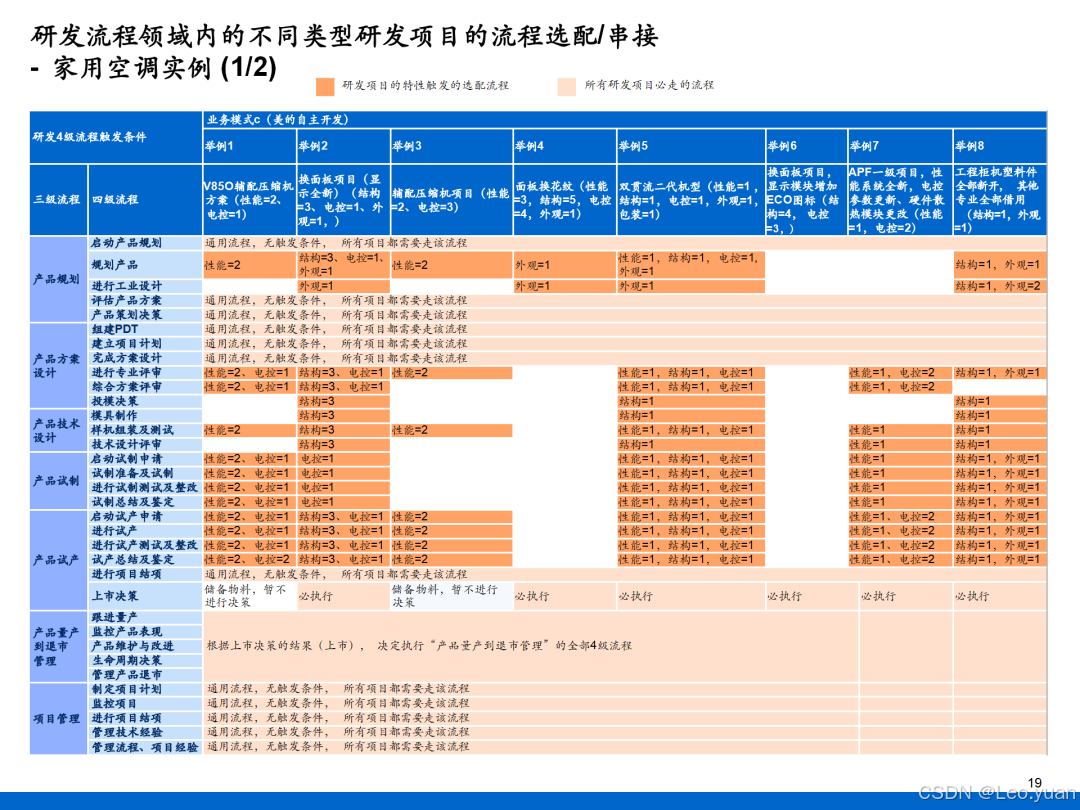Image resolution: width=1080 pixels, height=810 pixels.
Task: Click the 四级流程 header cell
Action: [145, 200]
